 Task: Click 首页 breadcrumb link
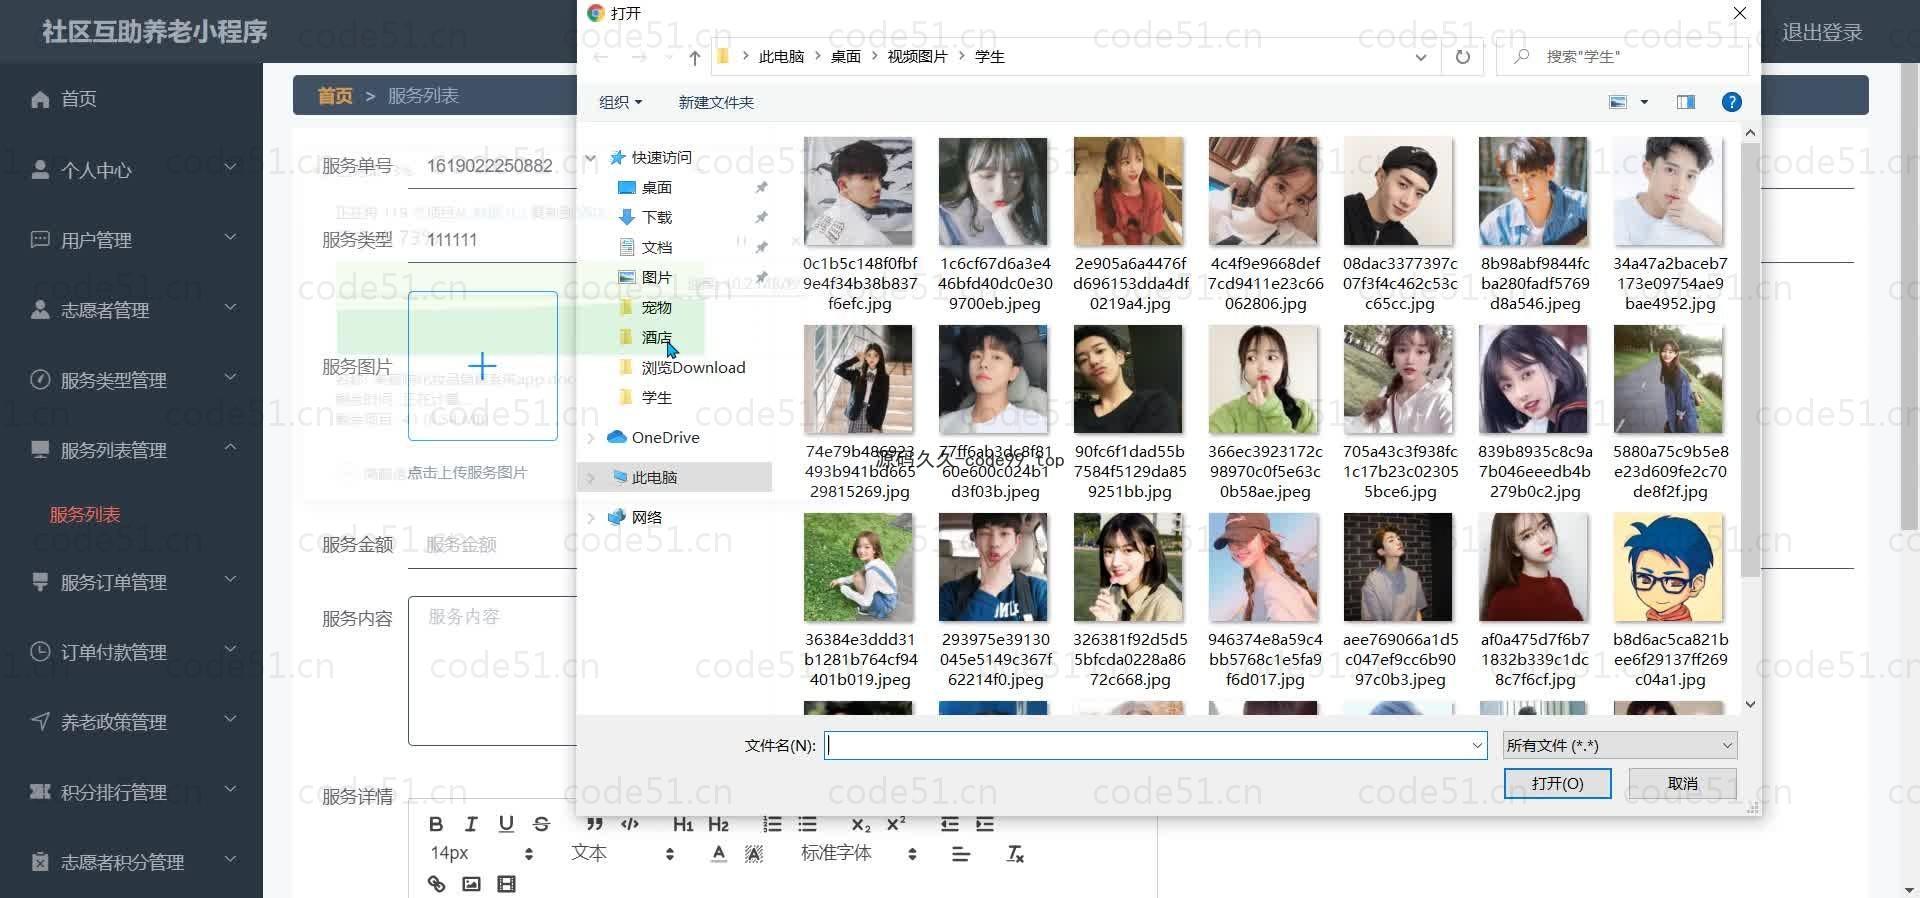pyautogui.click(x=335, y=95)
